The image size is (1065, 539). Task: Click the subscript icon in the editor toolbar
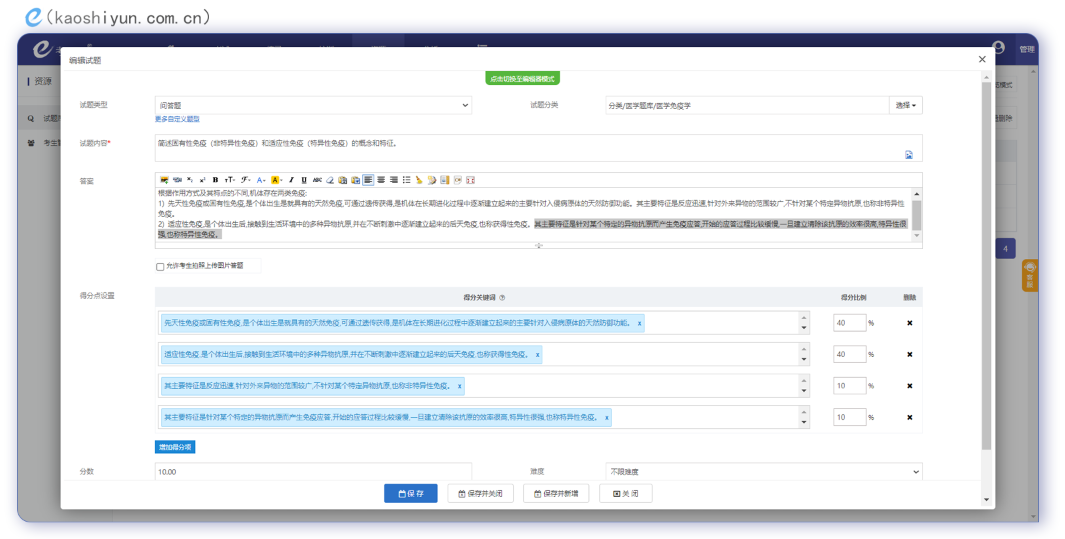pyautogui.click(x=190, y=180)
